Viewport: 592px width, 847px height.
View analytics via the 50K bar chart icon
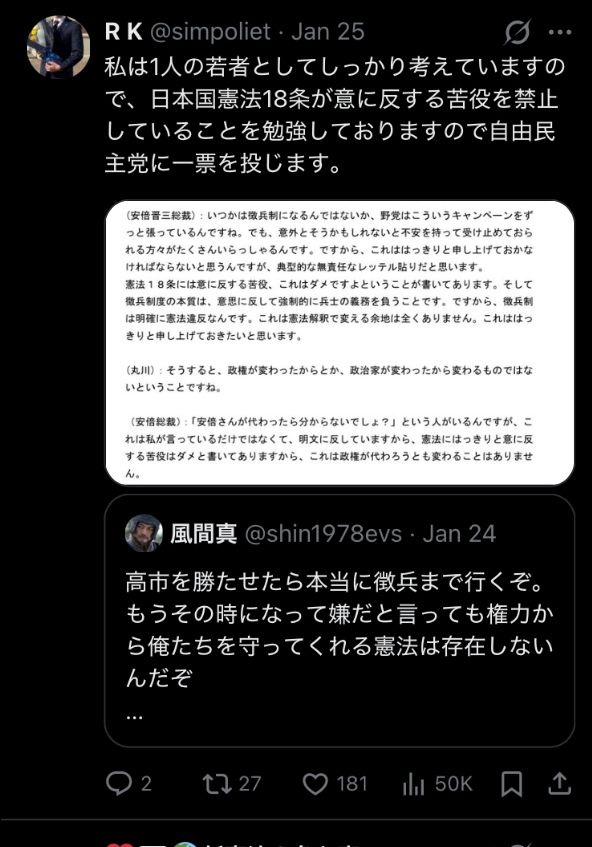point(413,784)
